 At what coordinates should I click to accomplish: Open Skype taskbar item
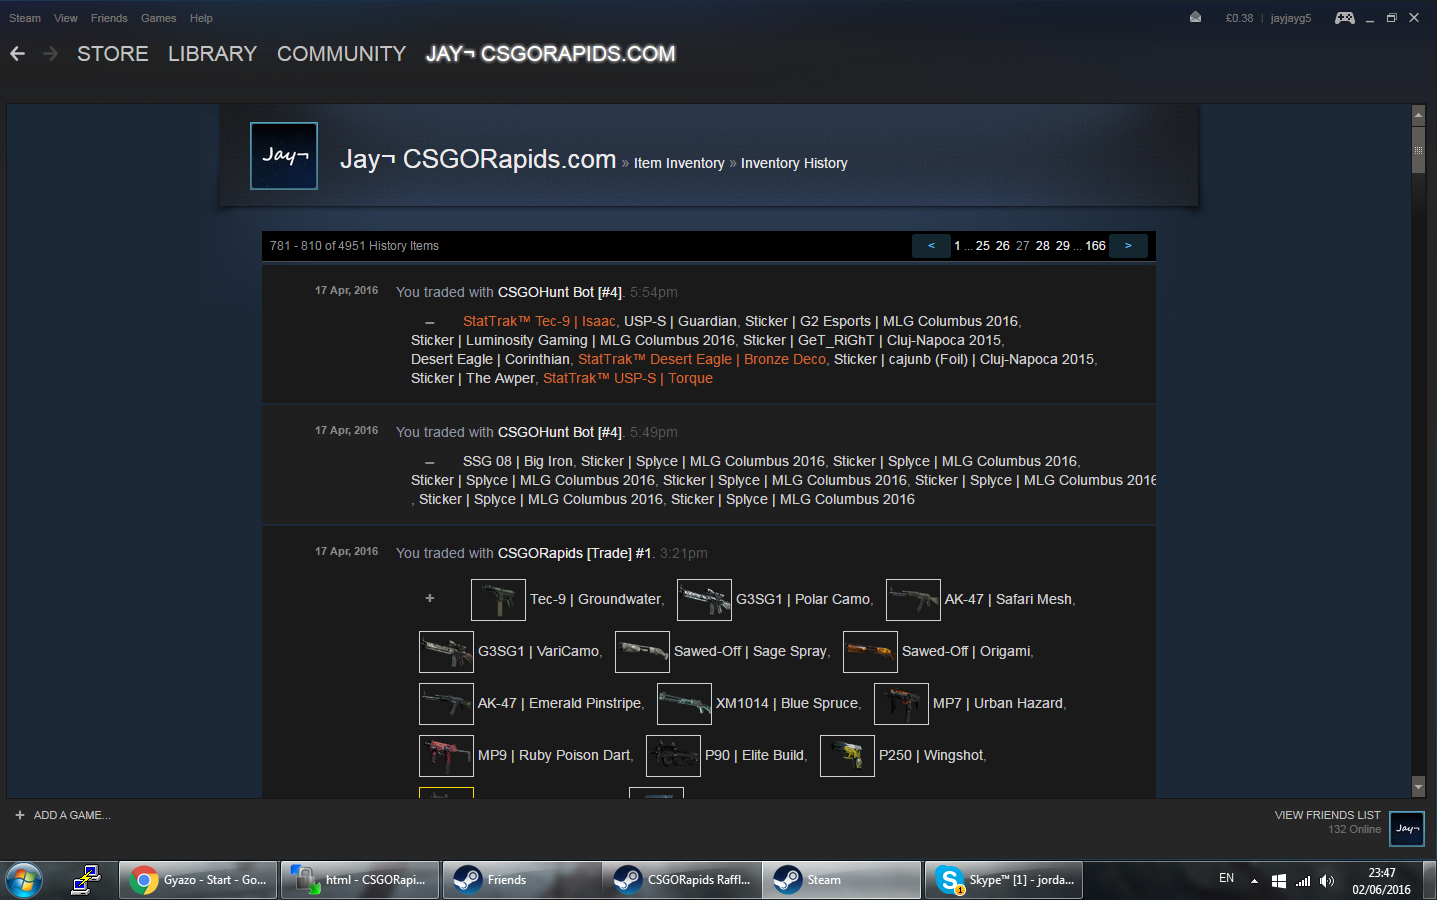coord(1004,880)
